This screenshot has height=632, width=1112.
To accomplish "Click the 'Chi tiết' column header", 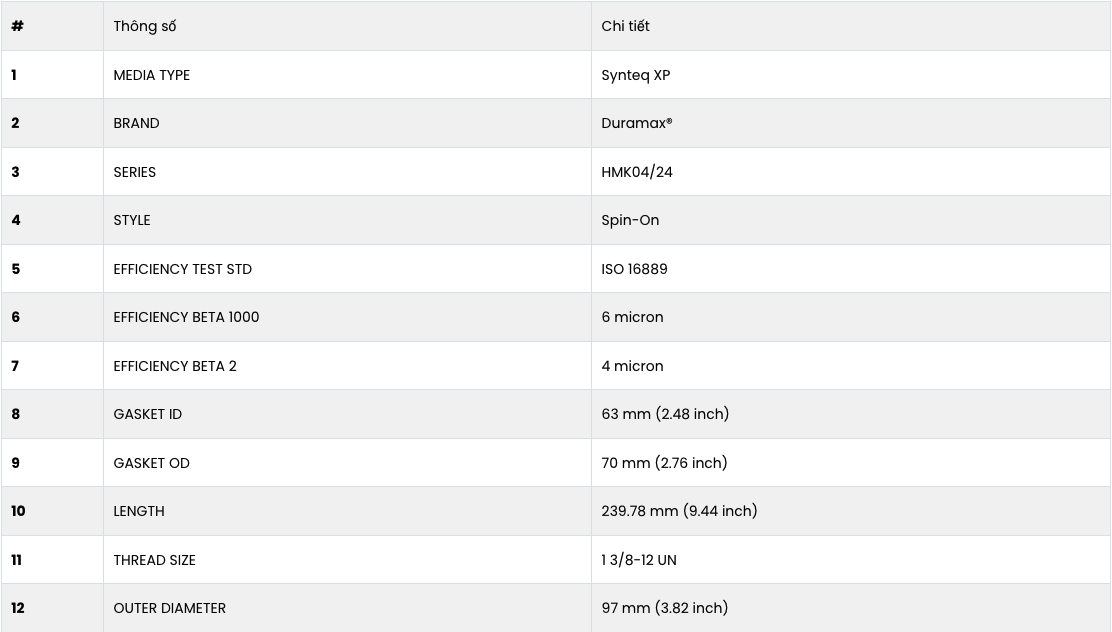I will (x=625, y=26).
